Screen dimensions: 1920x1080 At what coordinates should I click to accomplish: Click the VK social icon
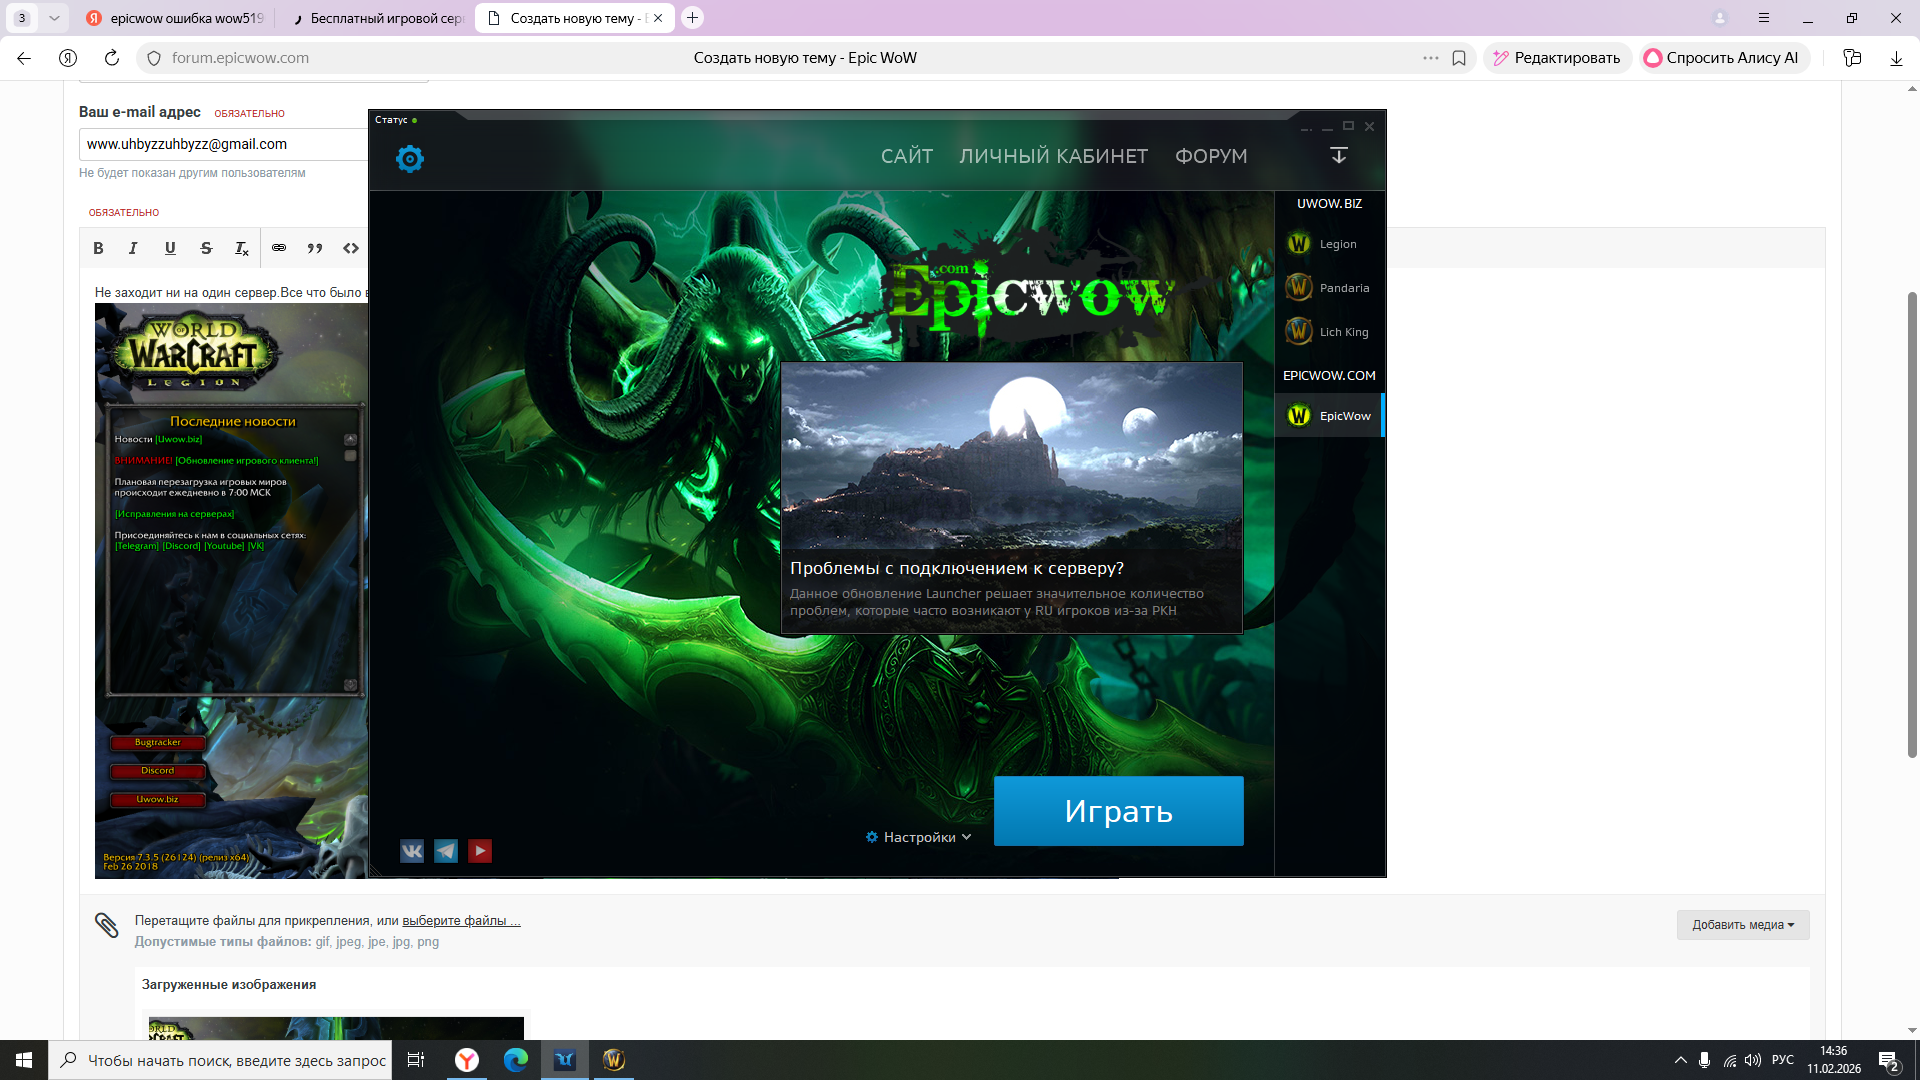(412, 851)
